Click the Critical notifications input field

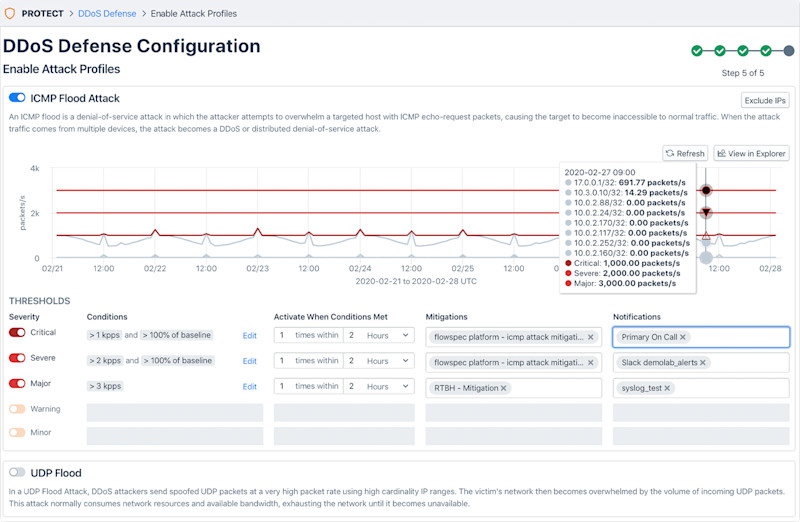(701, 337)
